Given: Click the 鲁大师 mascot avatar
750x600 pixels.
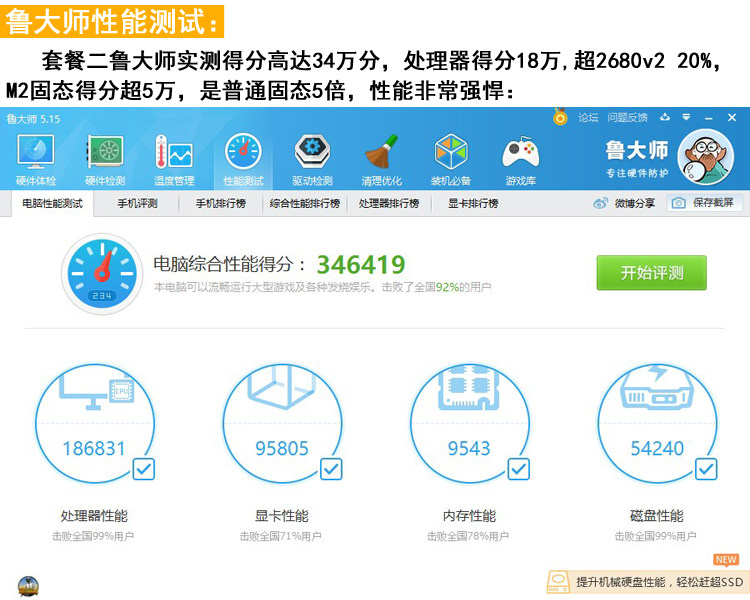Looking at the screenshot, I should tap(706, 156).
